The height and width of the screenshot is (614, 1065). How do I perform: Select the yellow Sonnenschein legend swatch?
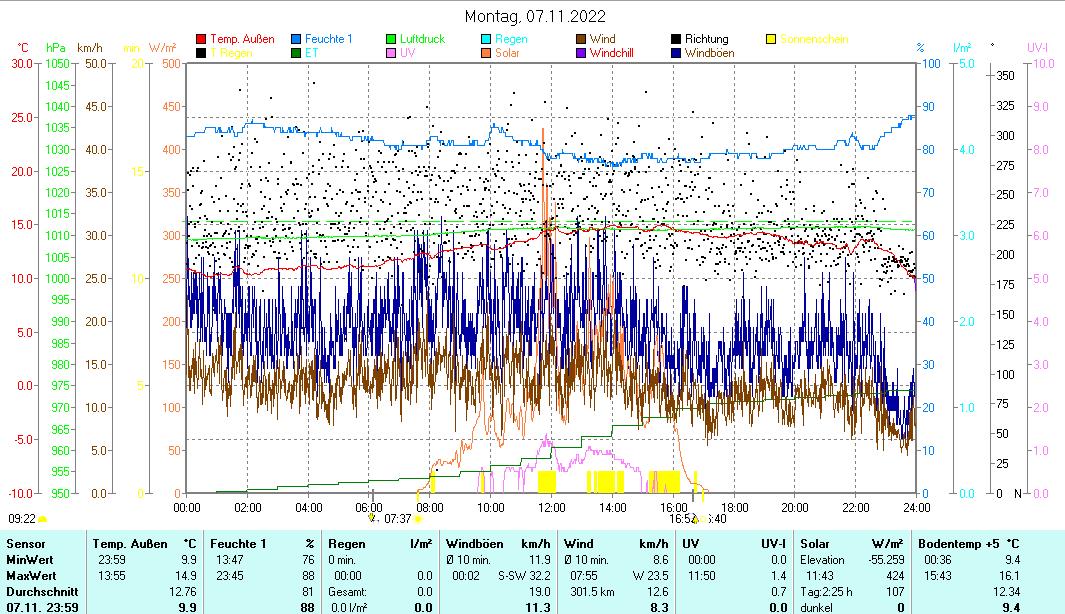pyautogui.click(x=771, y=39)
